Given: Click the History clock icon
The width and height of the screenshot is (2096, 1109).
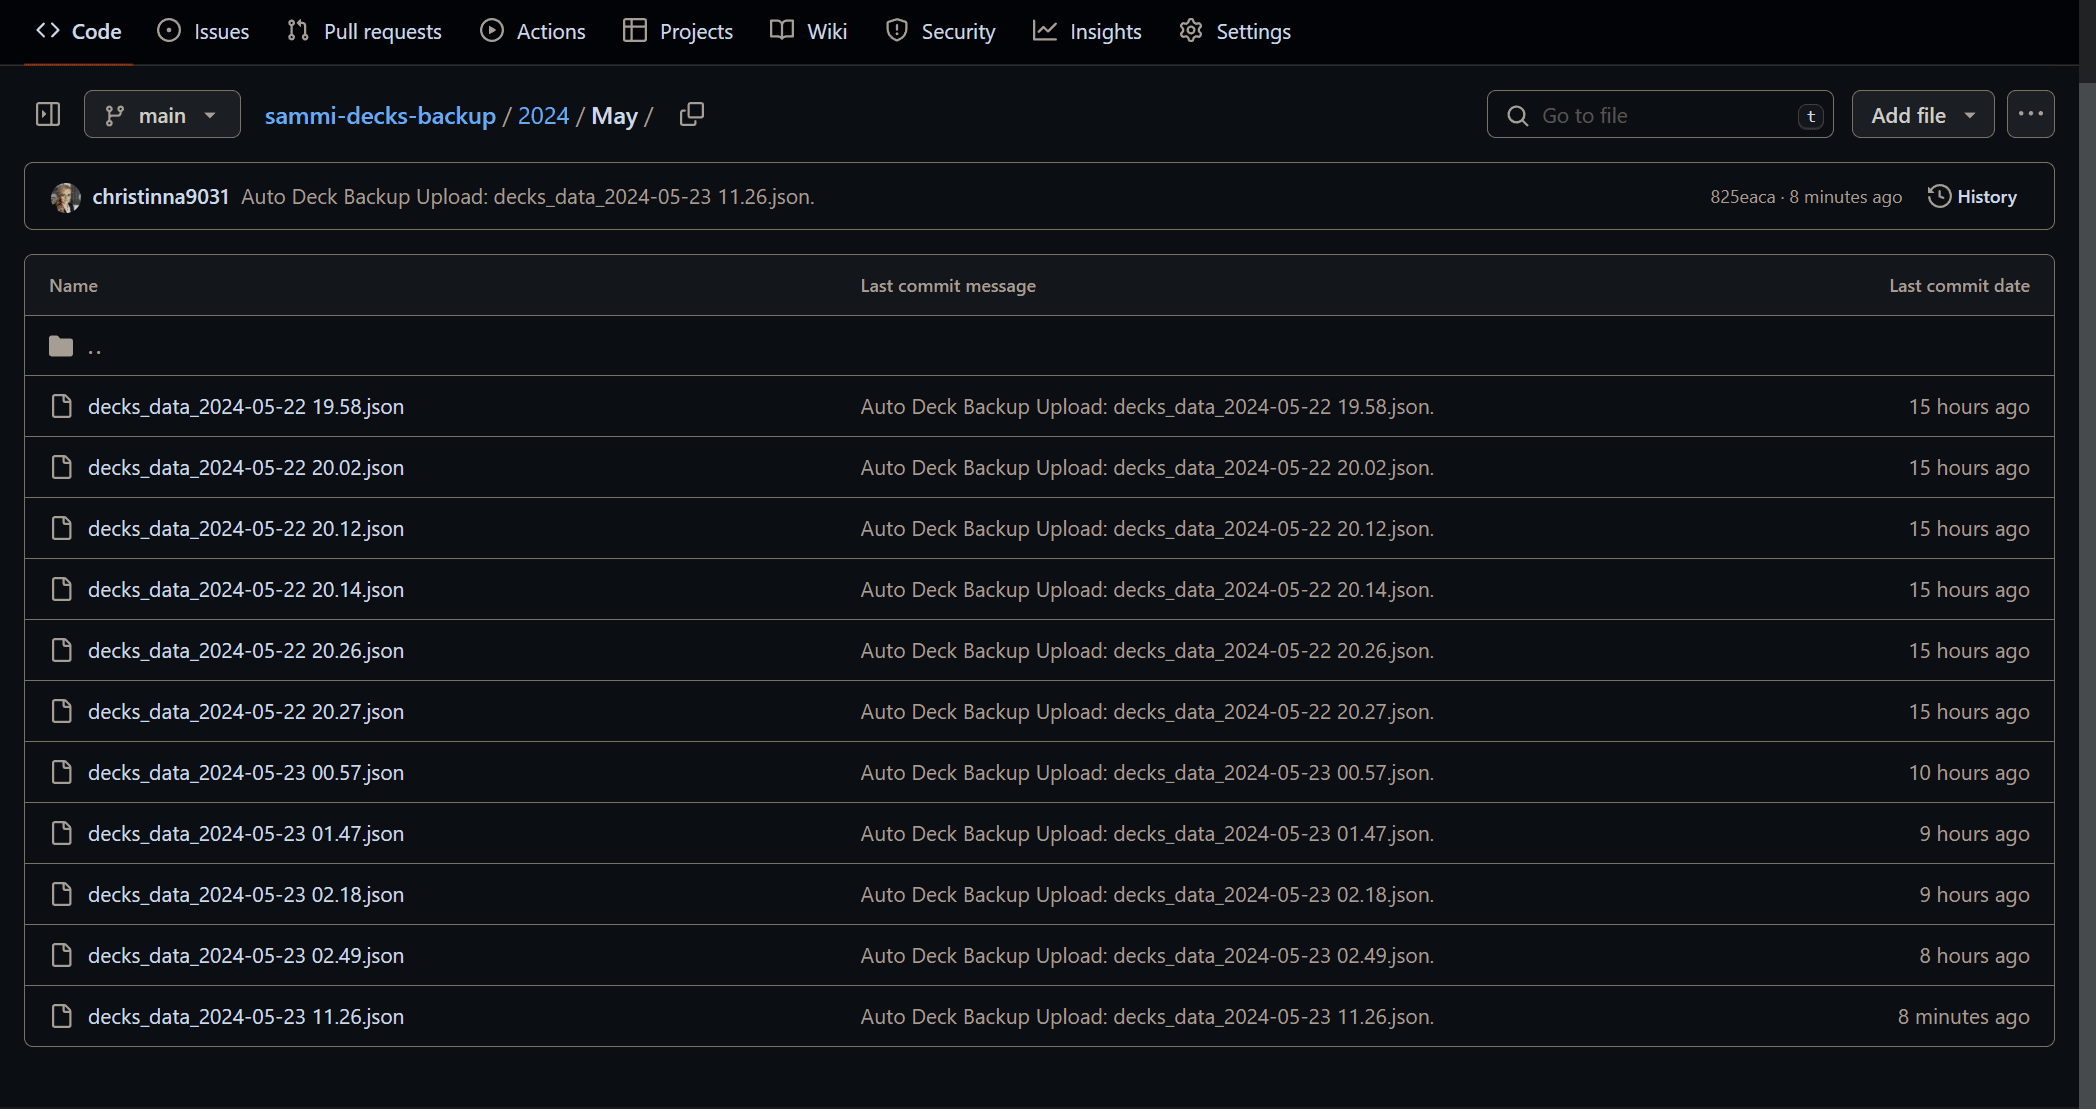Looking at the screenshot, I should 1939,197.
